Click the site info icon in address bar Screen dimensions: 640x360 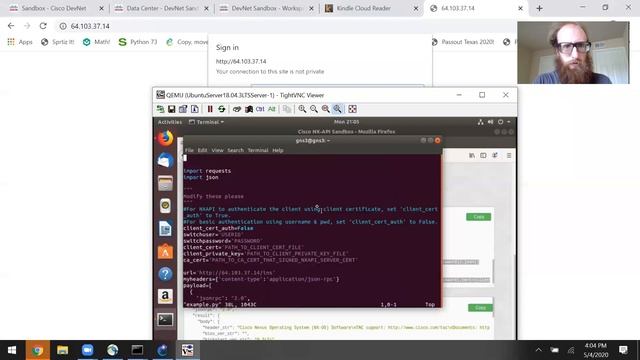(63, 26)
